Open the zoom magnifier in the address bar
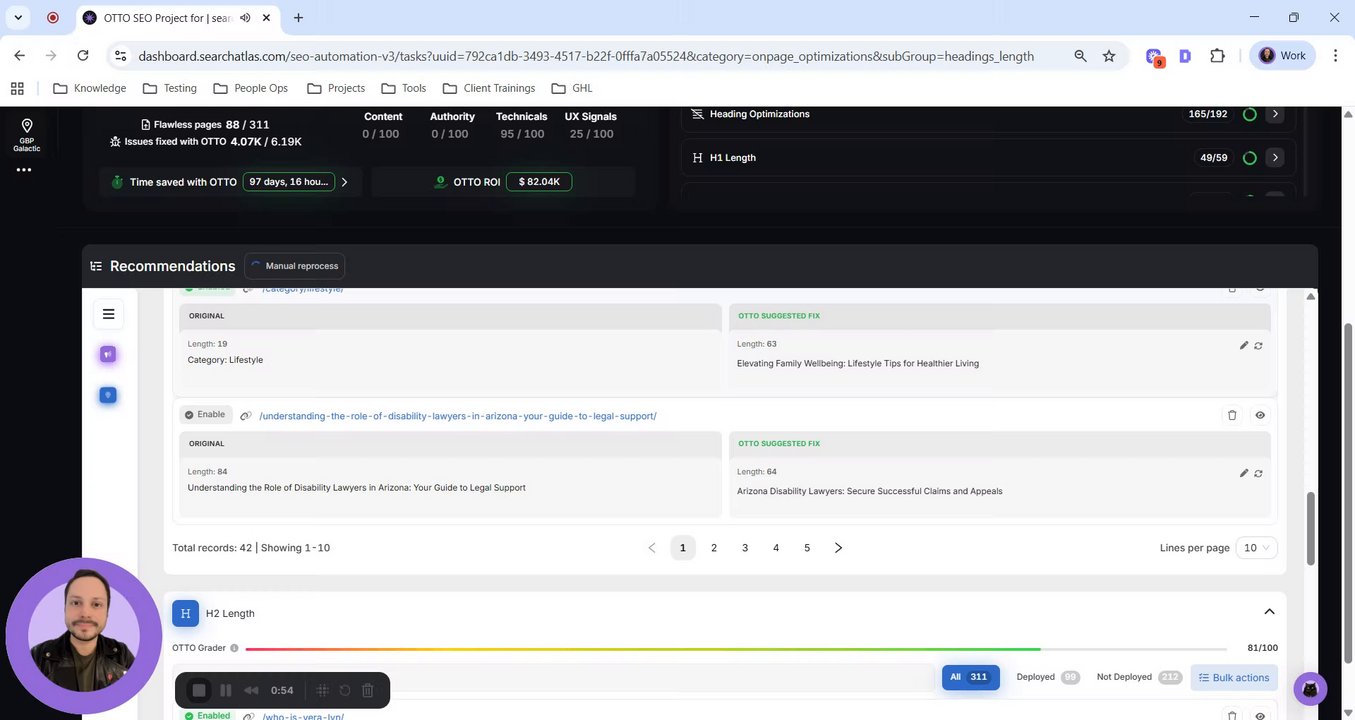Viewport: 1355px width, 720px height. click(x=1080, y=56)
